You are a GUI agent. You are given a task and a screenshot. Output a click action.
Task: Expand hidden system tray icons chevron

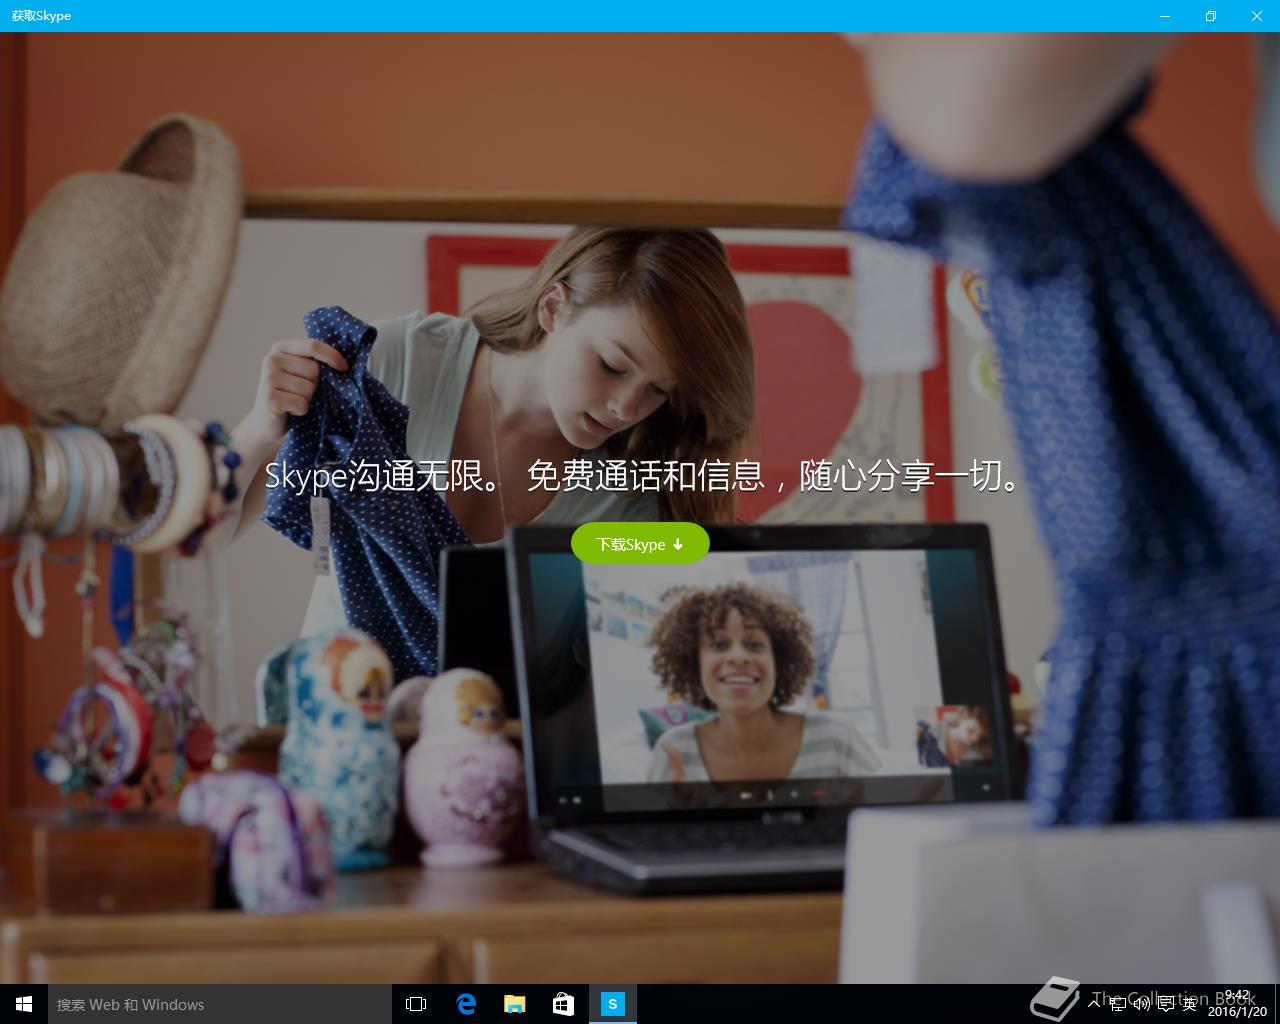click(1094, 1004)
